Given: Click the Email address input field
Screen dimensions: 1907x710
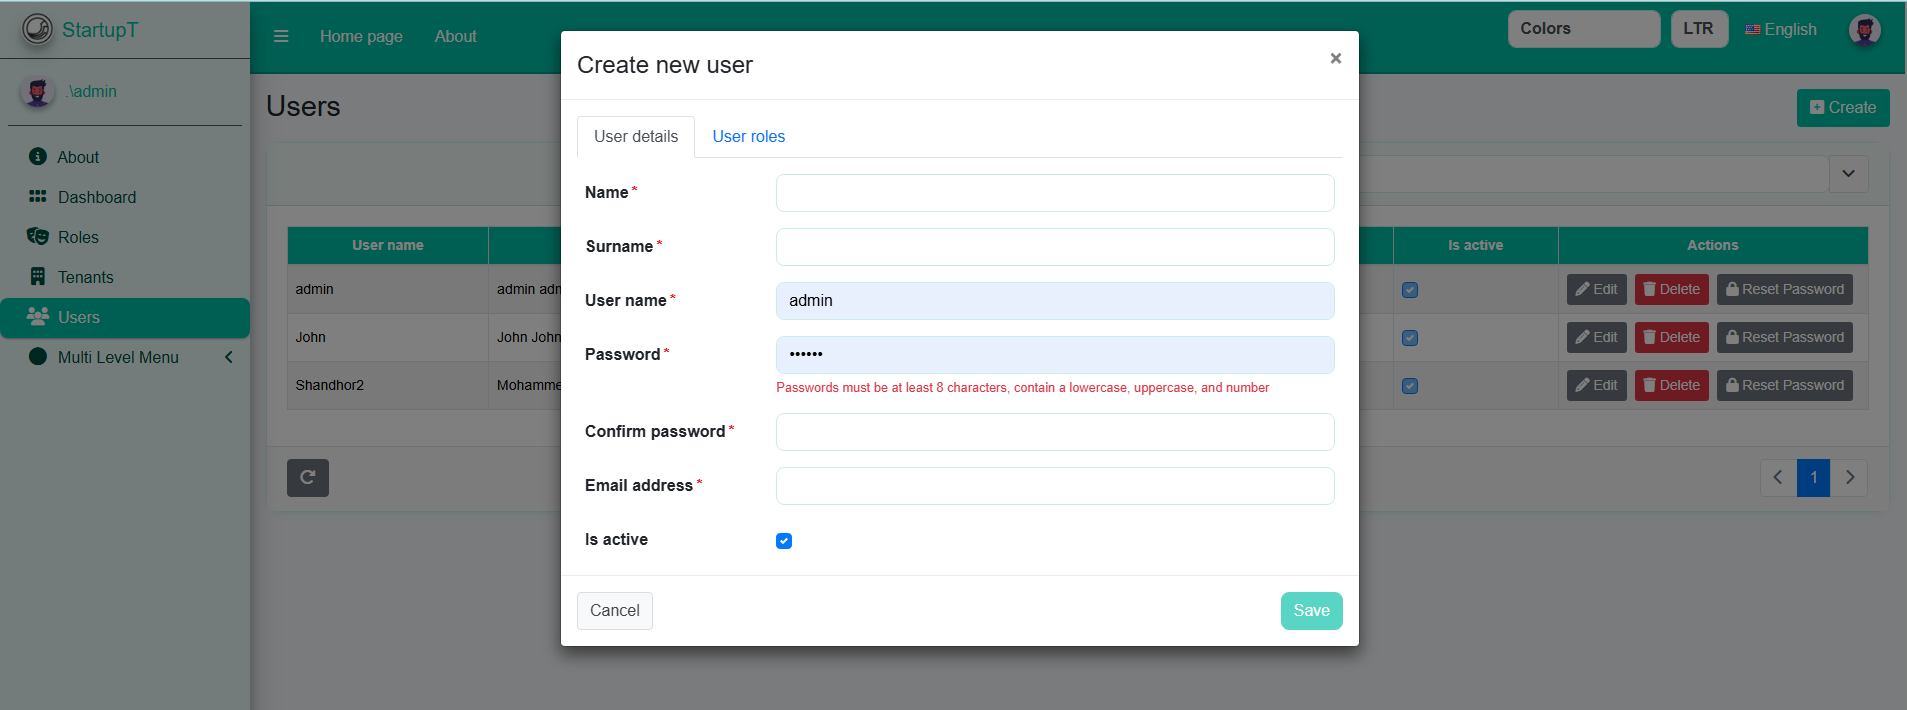Looking at the screenshot, I should click(1054, 486).
